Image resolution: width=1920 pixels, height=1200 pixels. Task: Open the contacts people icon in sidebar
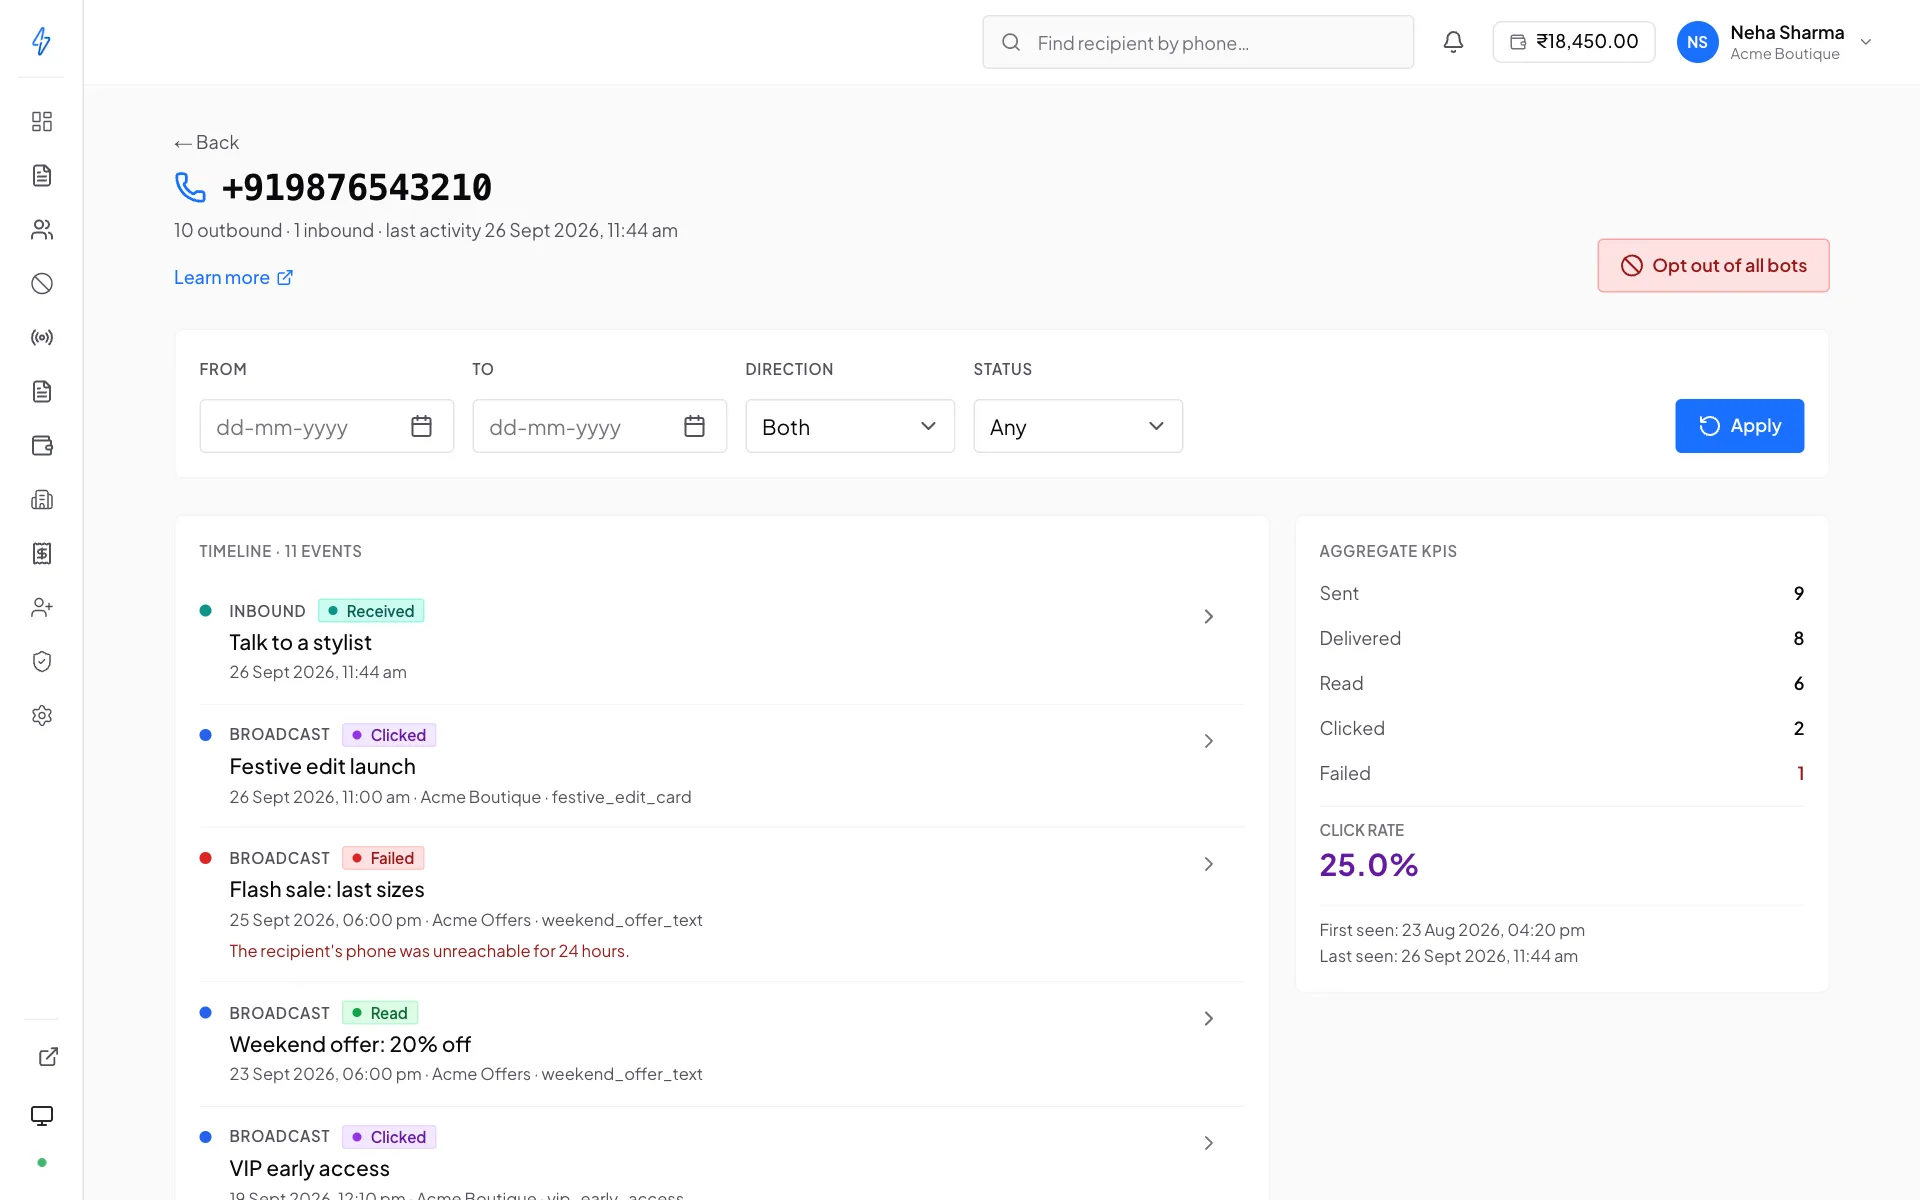42,230
